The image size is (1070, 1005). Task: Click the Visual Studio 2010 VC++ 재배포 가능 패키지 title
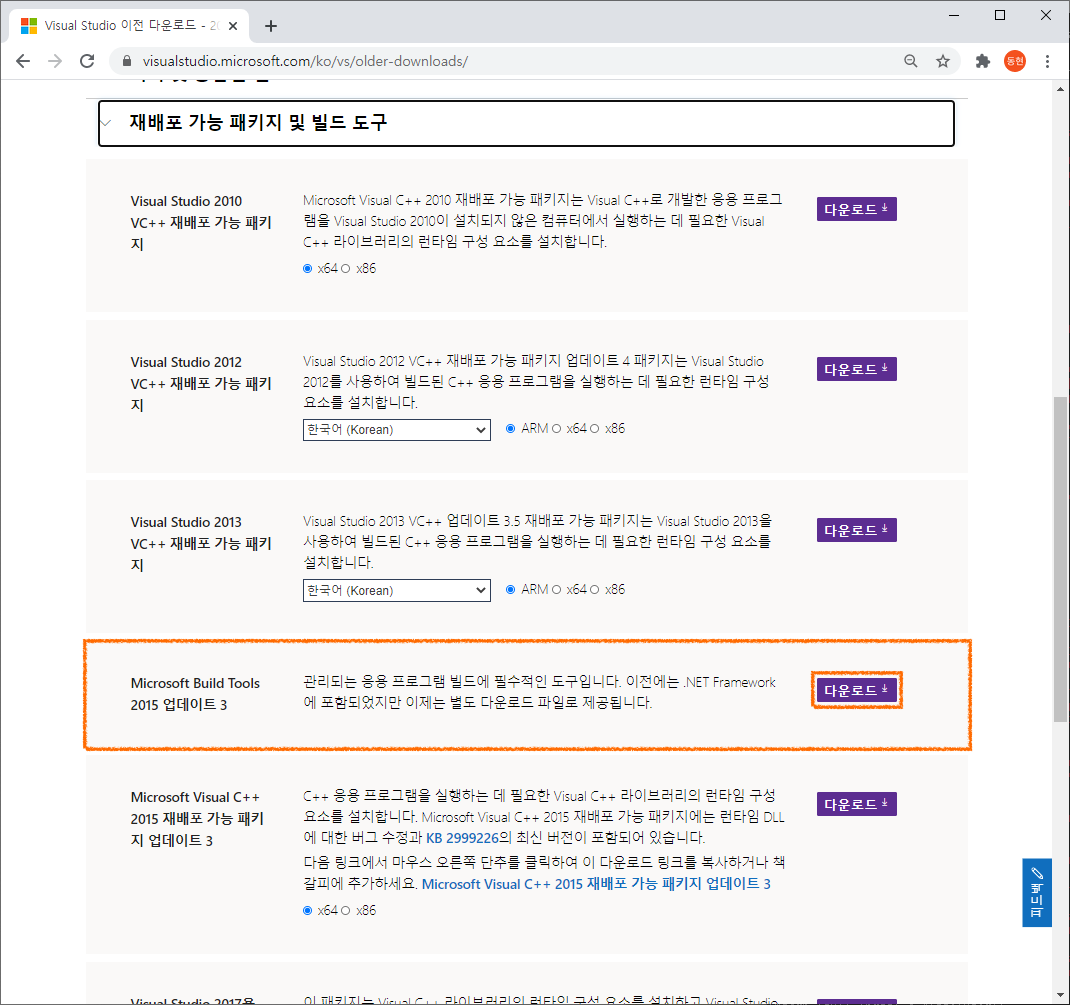(201, 222)
